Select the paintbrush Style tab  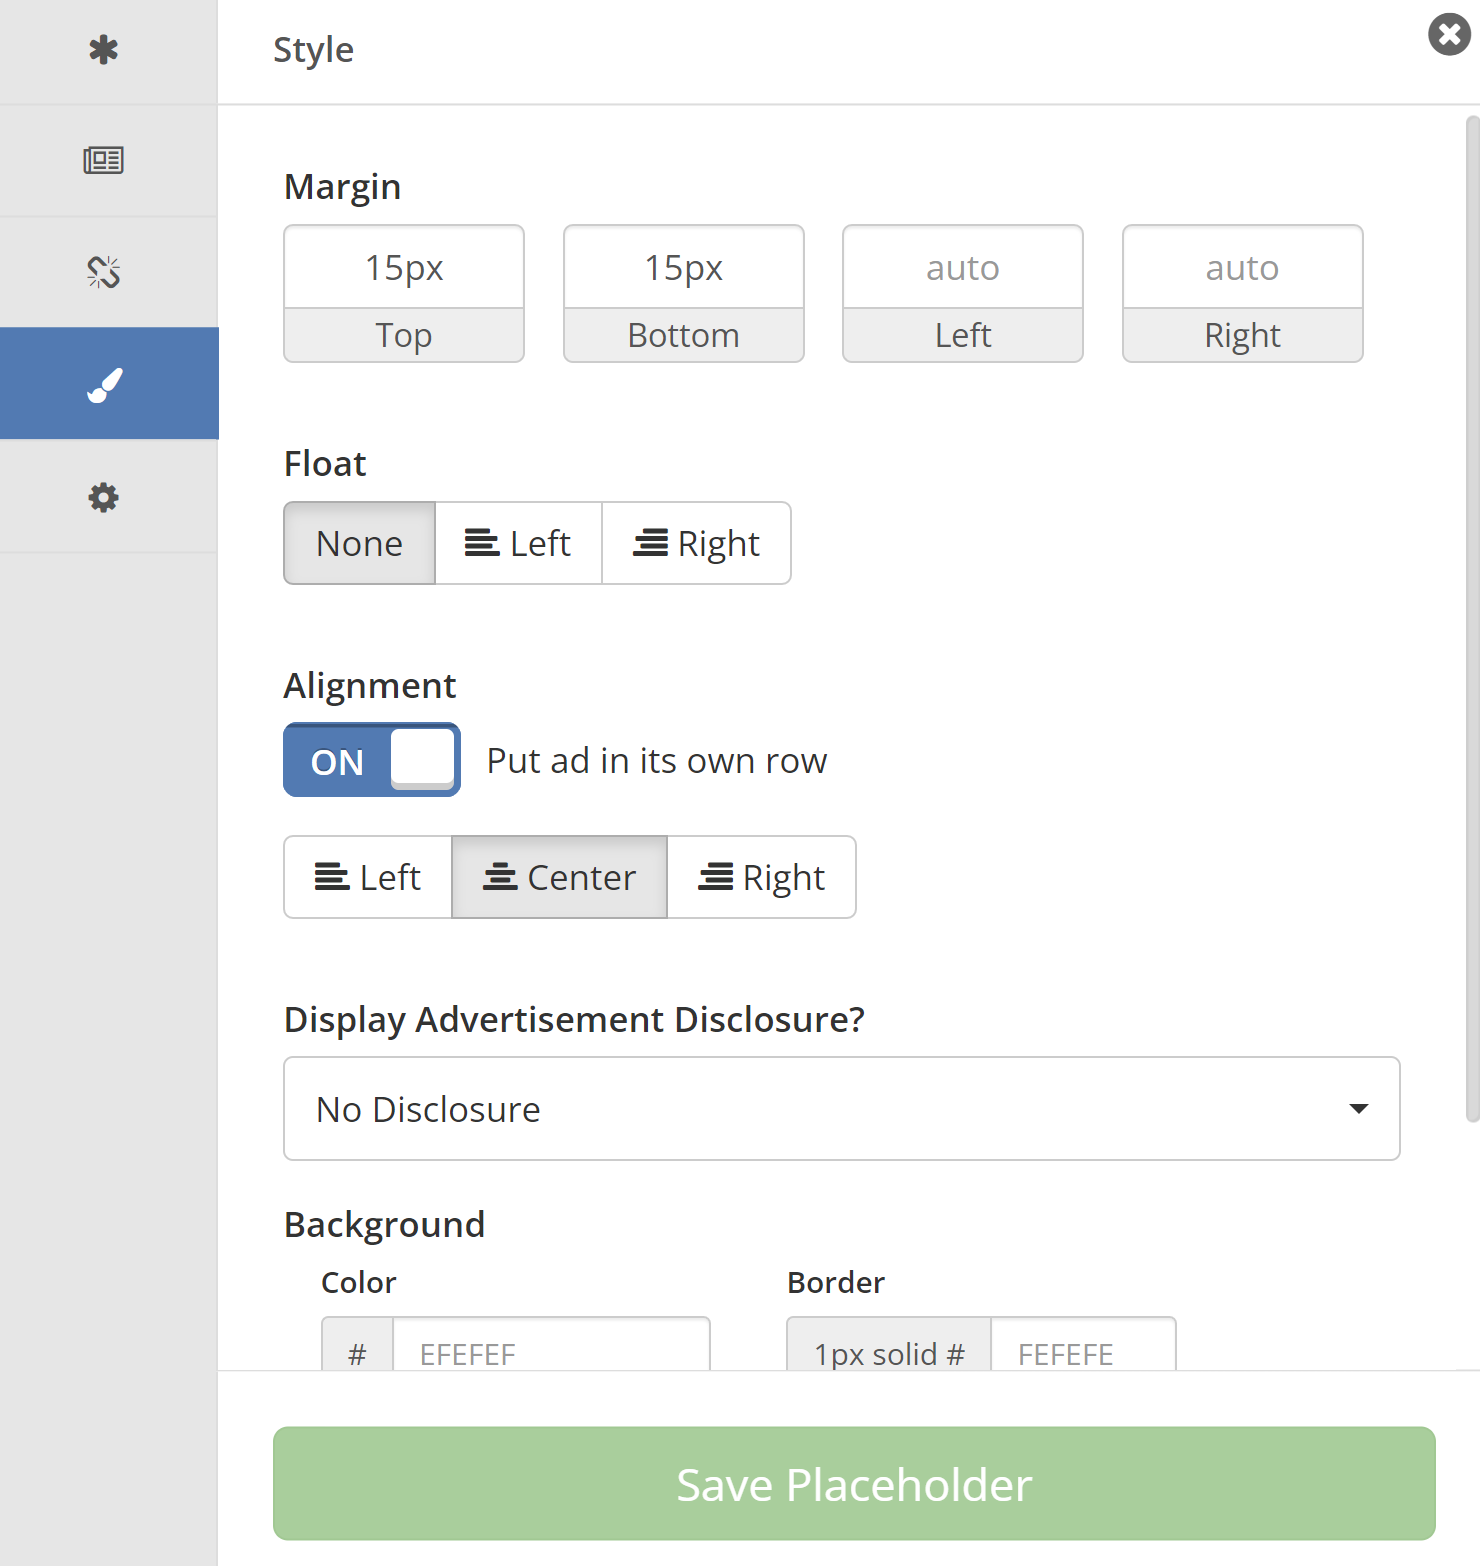coord(106,384)
